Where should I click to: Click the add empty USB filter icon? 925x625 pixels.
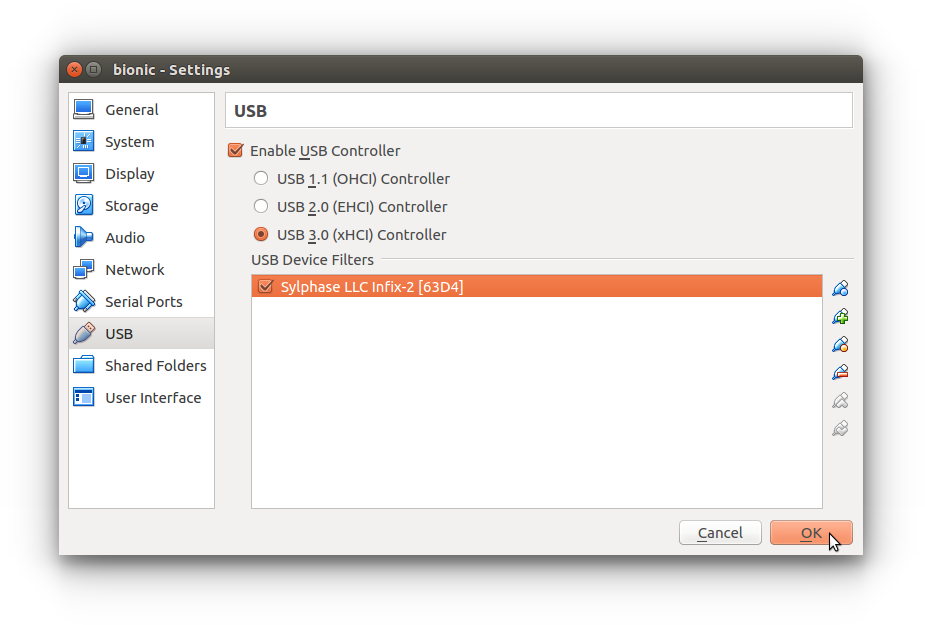[x=840, y=289]
